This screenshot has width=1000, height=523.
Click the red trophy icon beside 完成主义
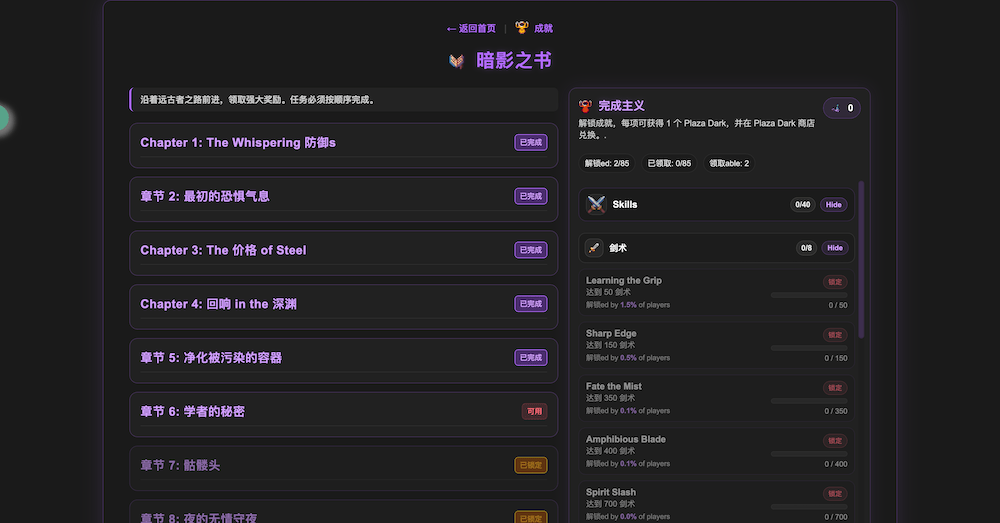coord(586,105)
